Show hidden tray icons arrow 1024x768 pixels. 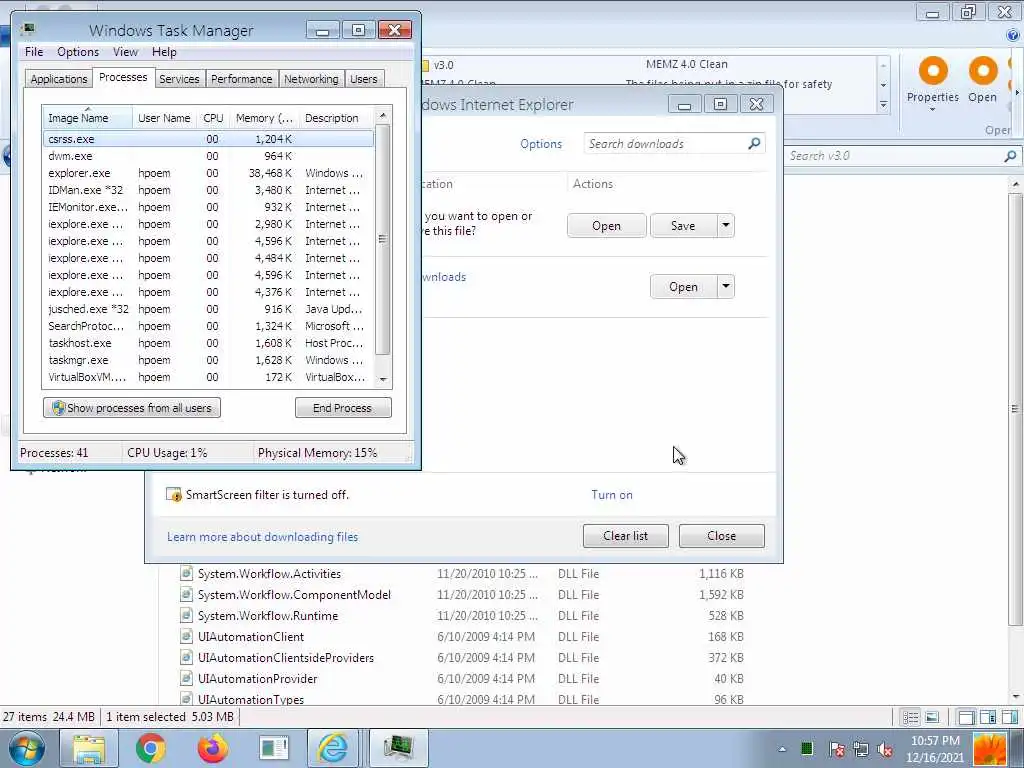782,749
